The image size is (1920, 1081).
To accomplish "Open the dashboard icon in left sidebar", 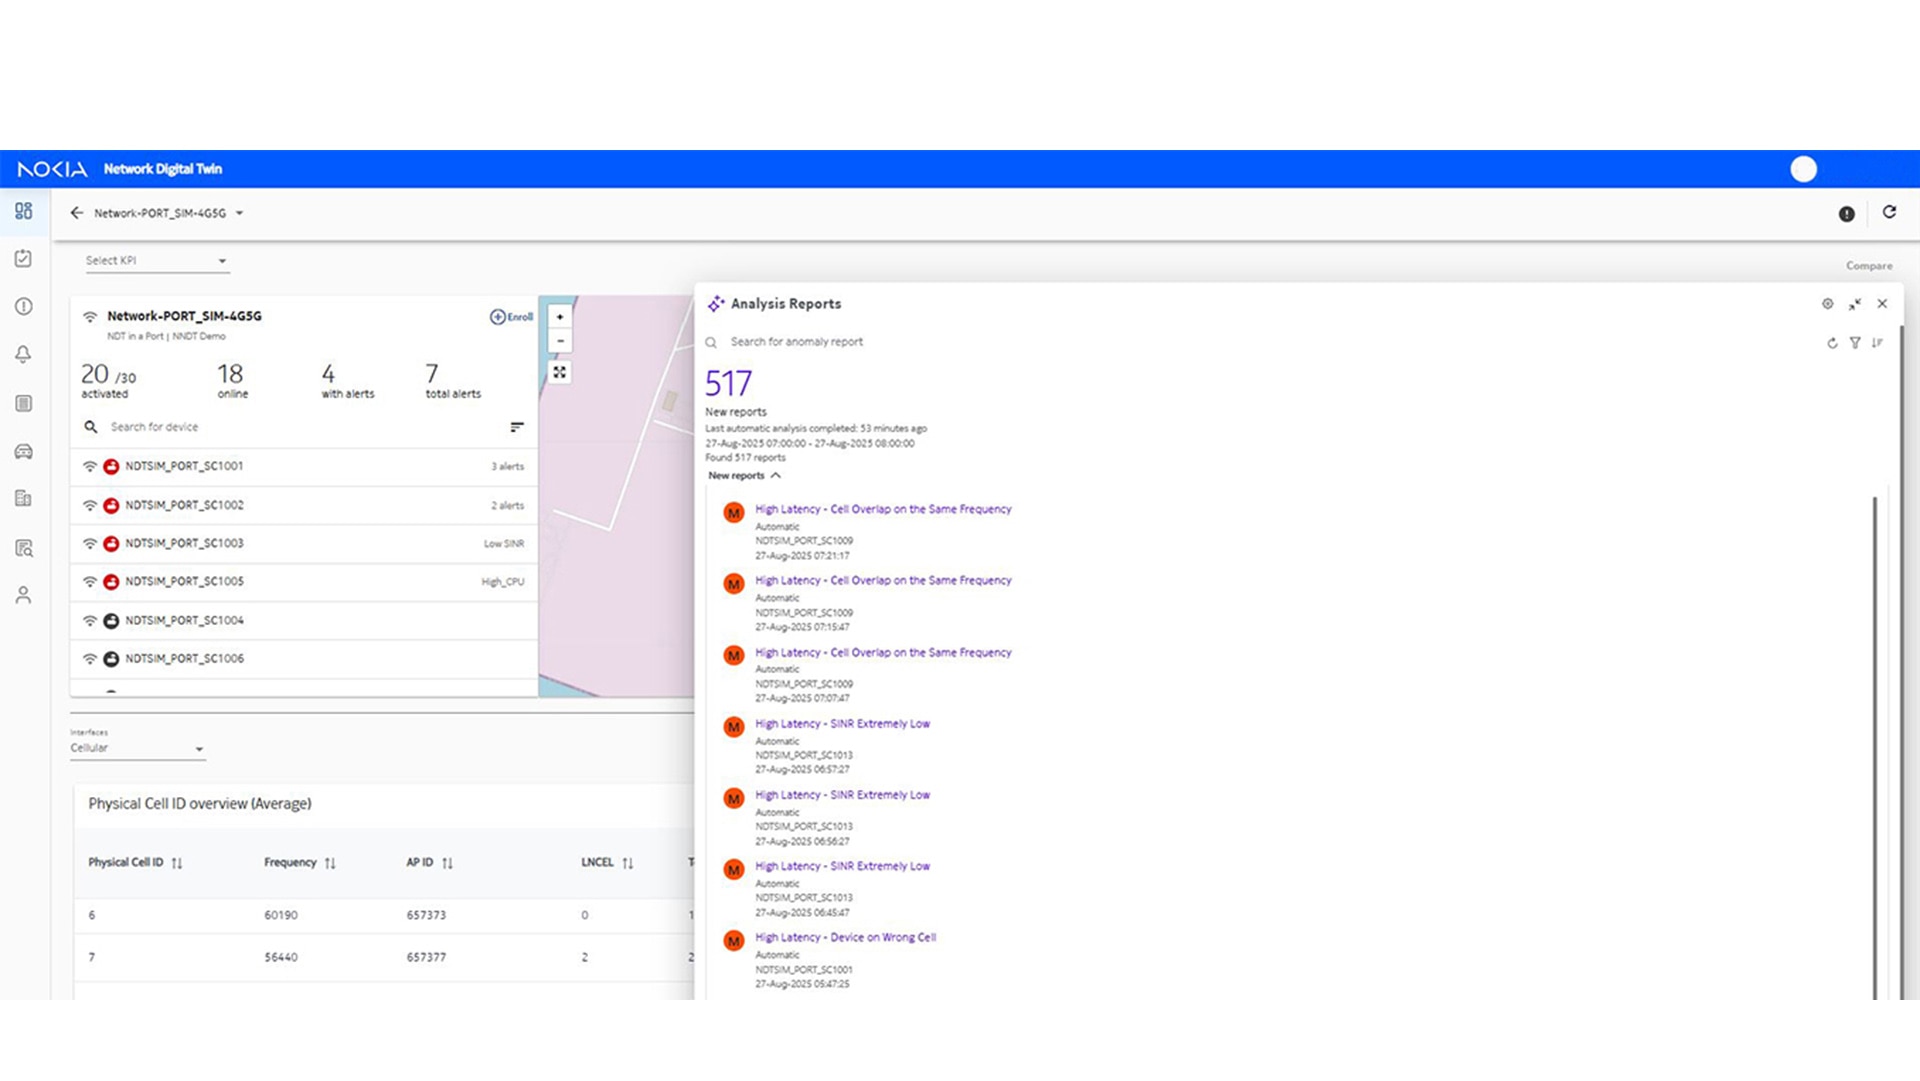I will click(24, 211).
